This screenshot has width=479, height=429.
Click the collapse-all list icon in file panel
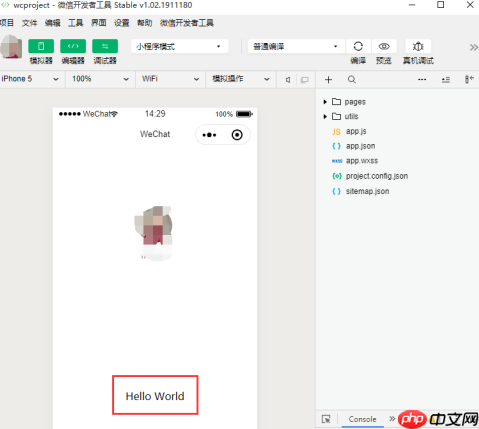(x=446, y=80)
